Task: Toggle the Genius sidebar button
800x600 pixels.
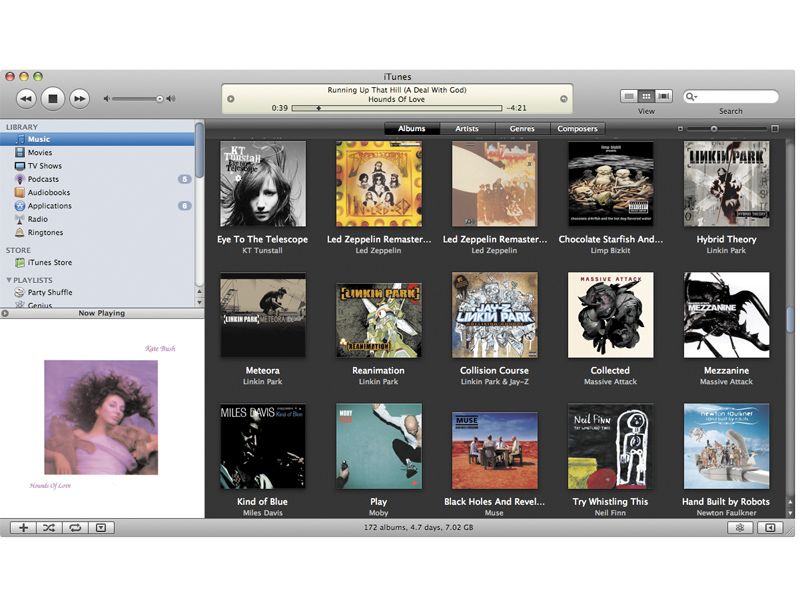Action: coord(770,528)
